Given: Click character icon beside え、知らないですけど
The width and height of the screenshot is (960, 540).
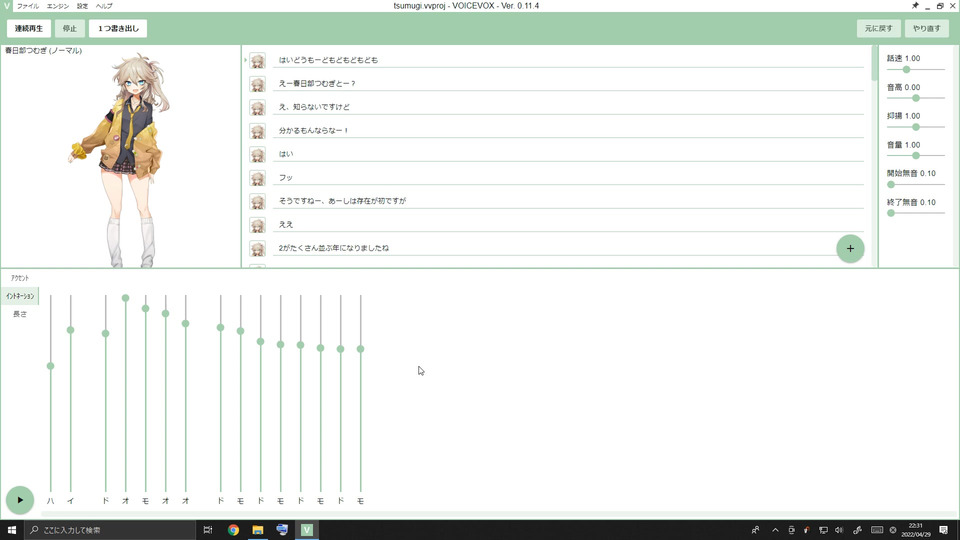Looking at the screenshot, I should (x=258, y=107).
